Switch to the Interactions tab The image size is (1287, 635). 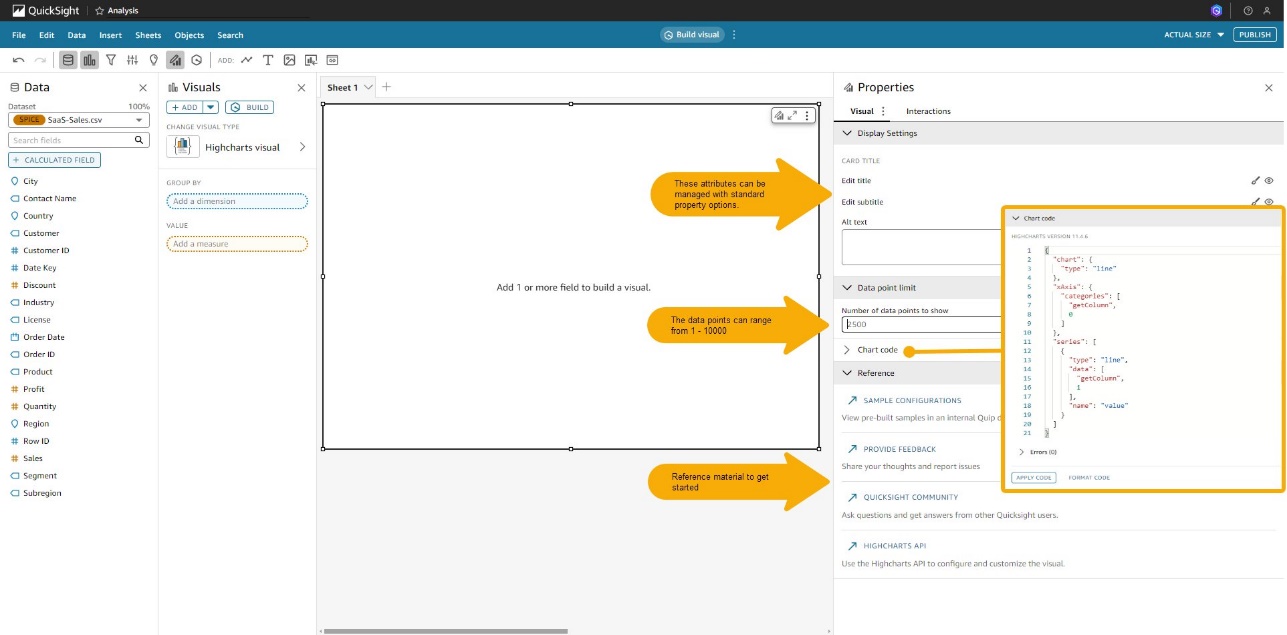[927, 111]
